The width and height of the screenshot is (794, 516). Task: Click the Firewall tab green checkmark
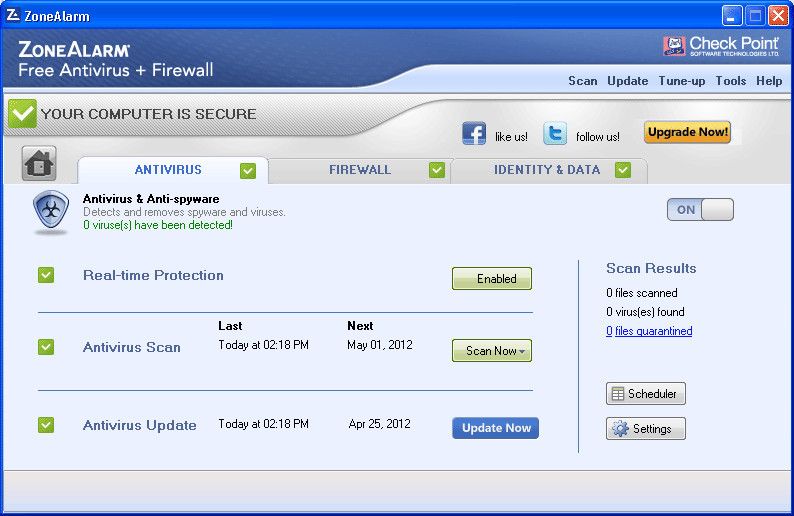(436, 170)
